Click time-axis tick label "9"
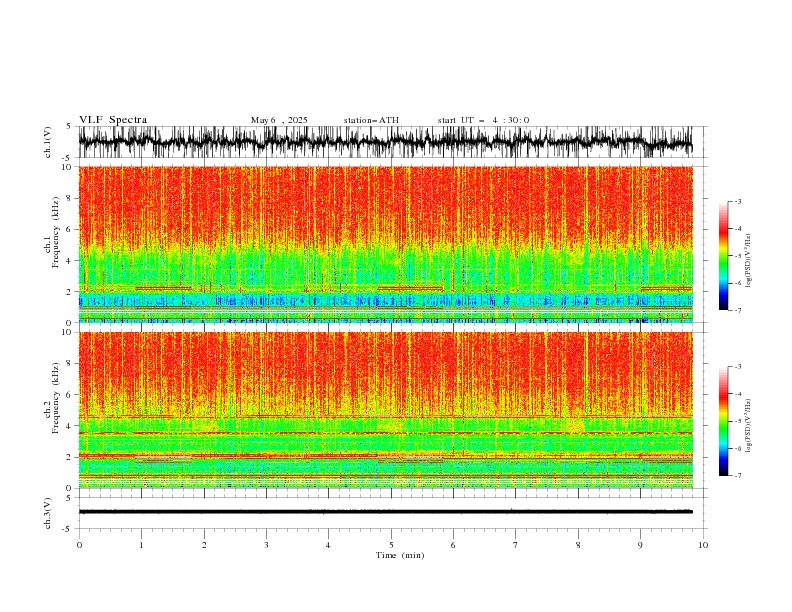Screen dimensions: 792x612 point(640,545)
